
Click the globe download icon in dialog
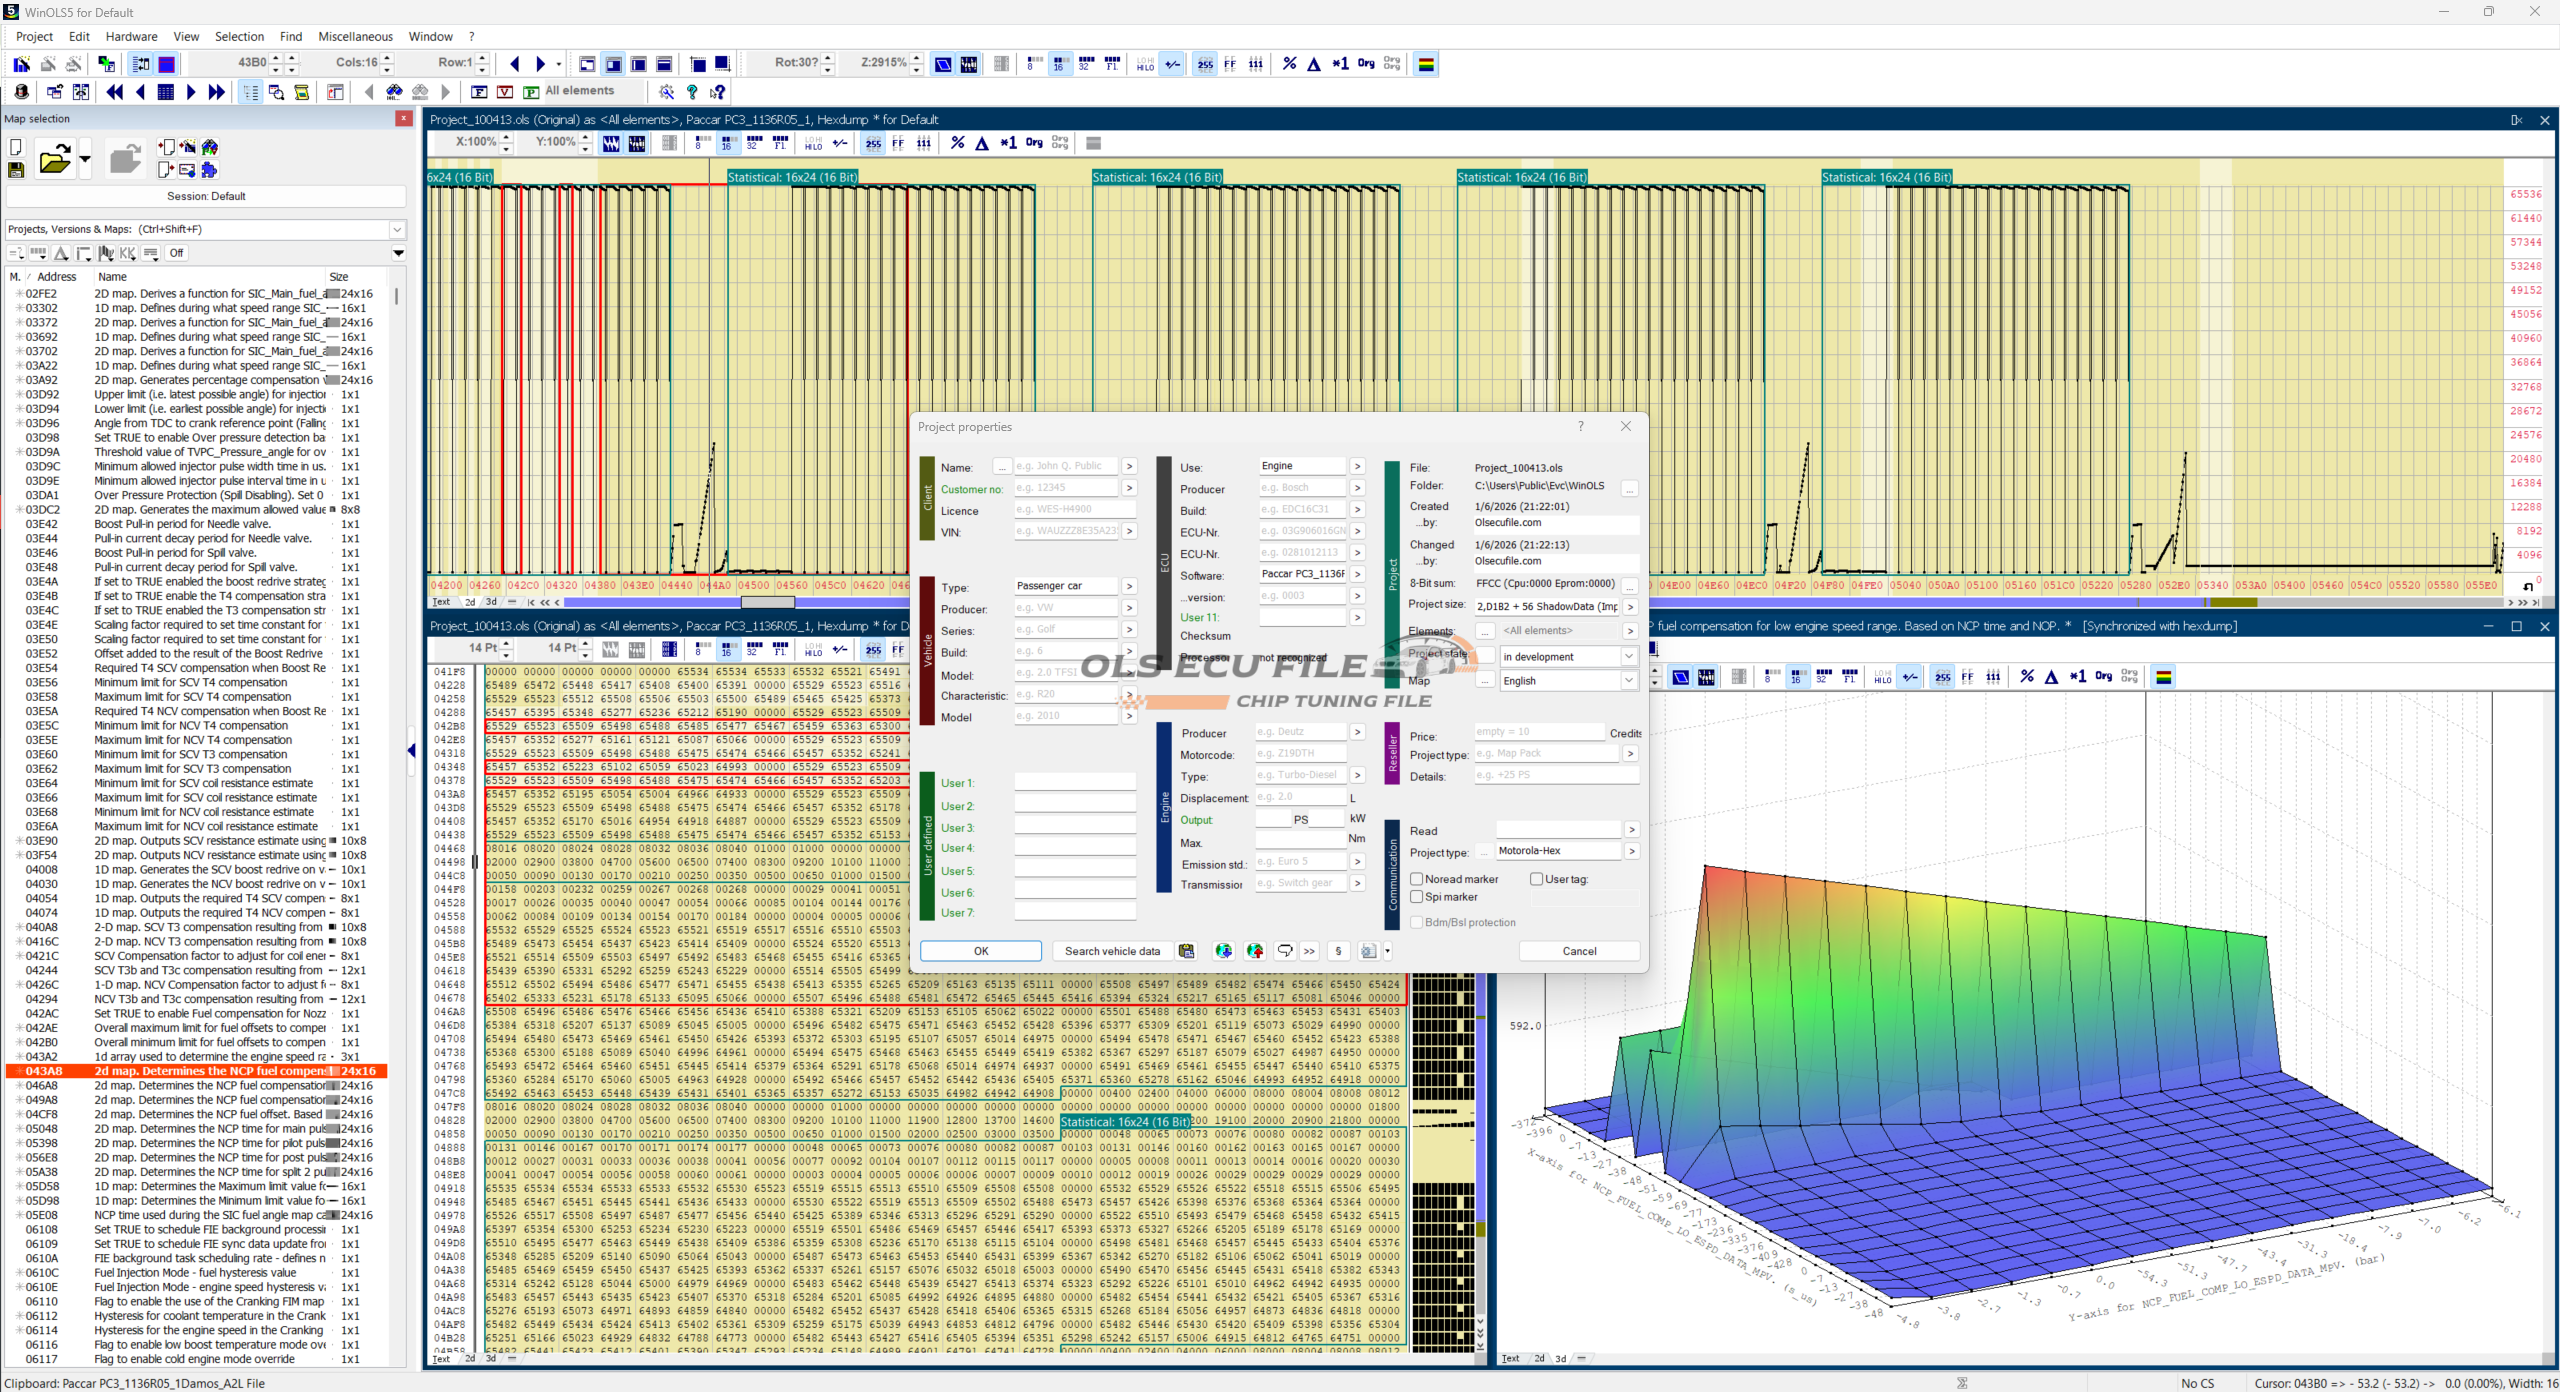tap(1223, 951)
